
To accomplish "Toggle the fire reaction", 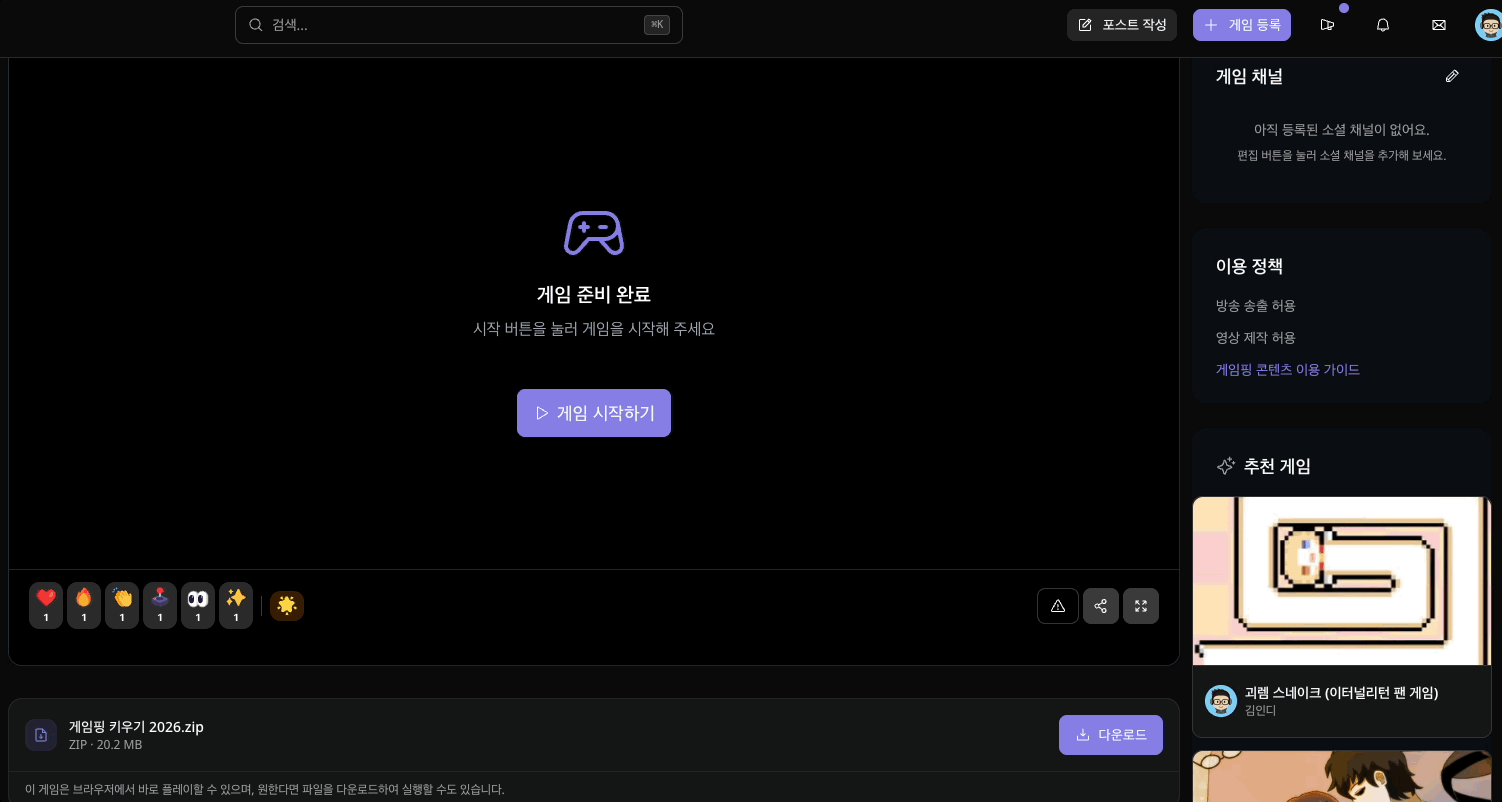I will coord(84,605).
